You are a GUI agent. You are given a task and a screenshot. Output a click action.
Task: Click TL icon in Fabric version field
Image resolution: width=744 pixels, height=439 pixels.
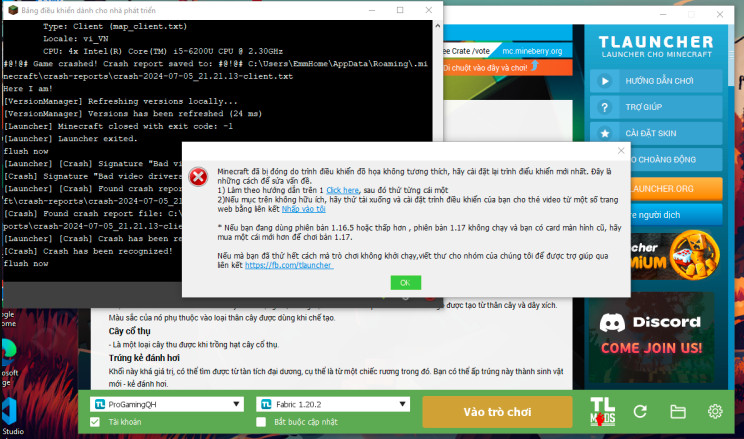(266, 404)
